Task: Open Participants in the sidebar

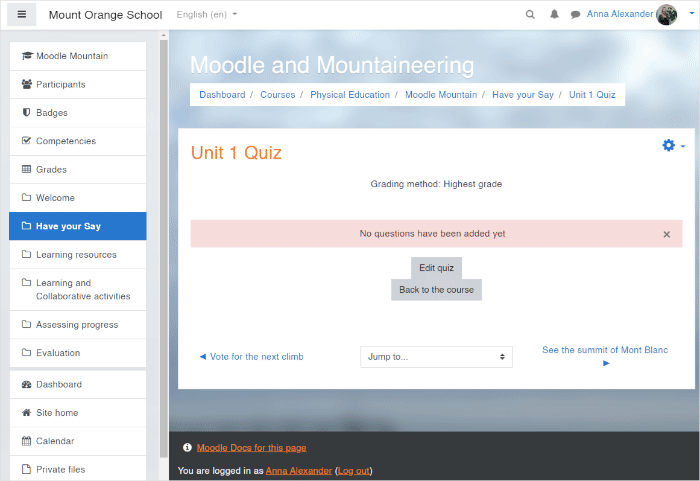Action: (x=78, y=84)
